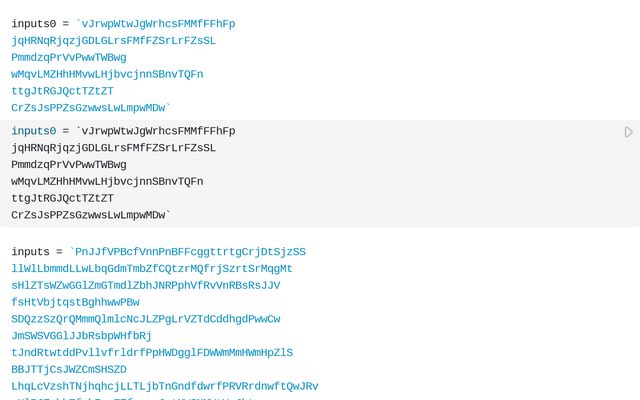
Task: Click the inputs variable name in lower cell
Action: (x=30, y=252)
